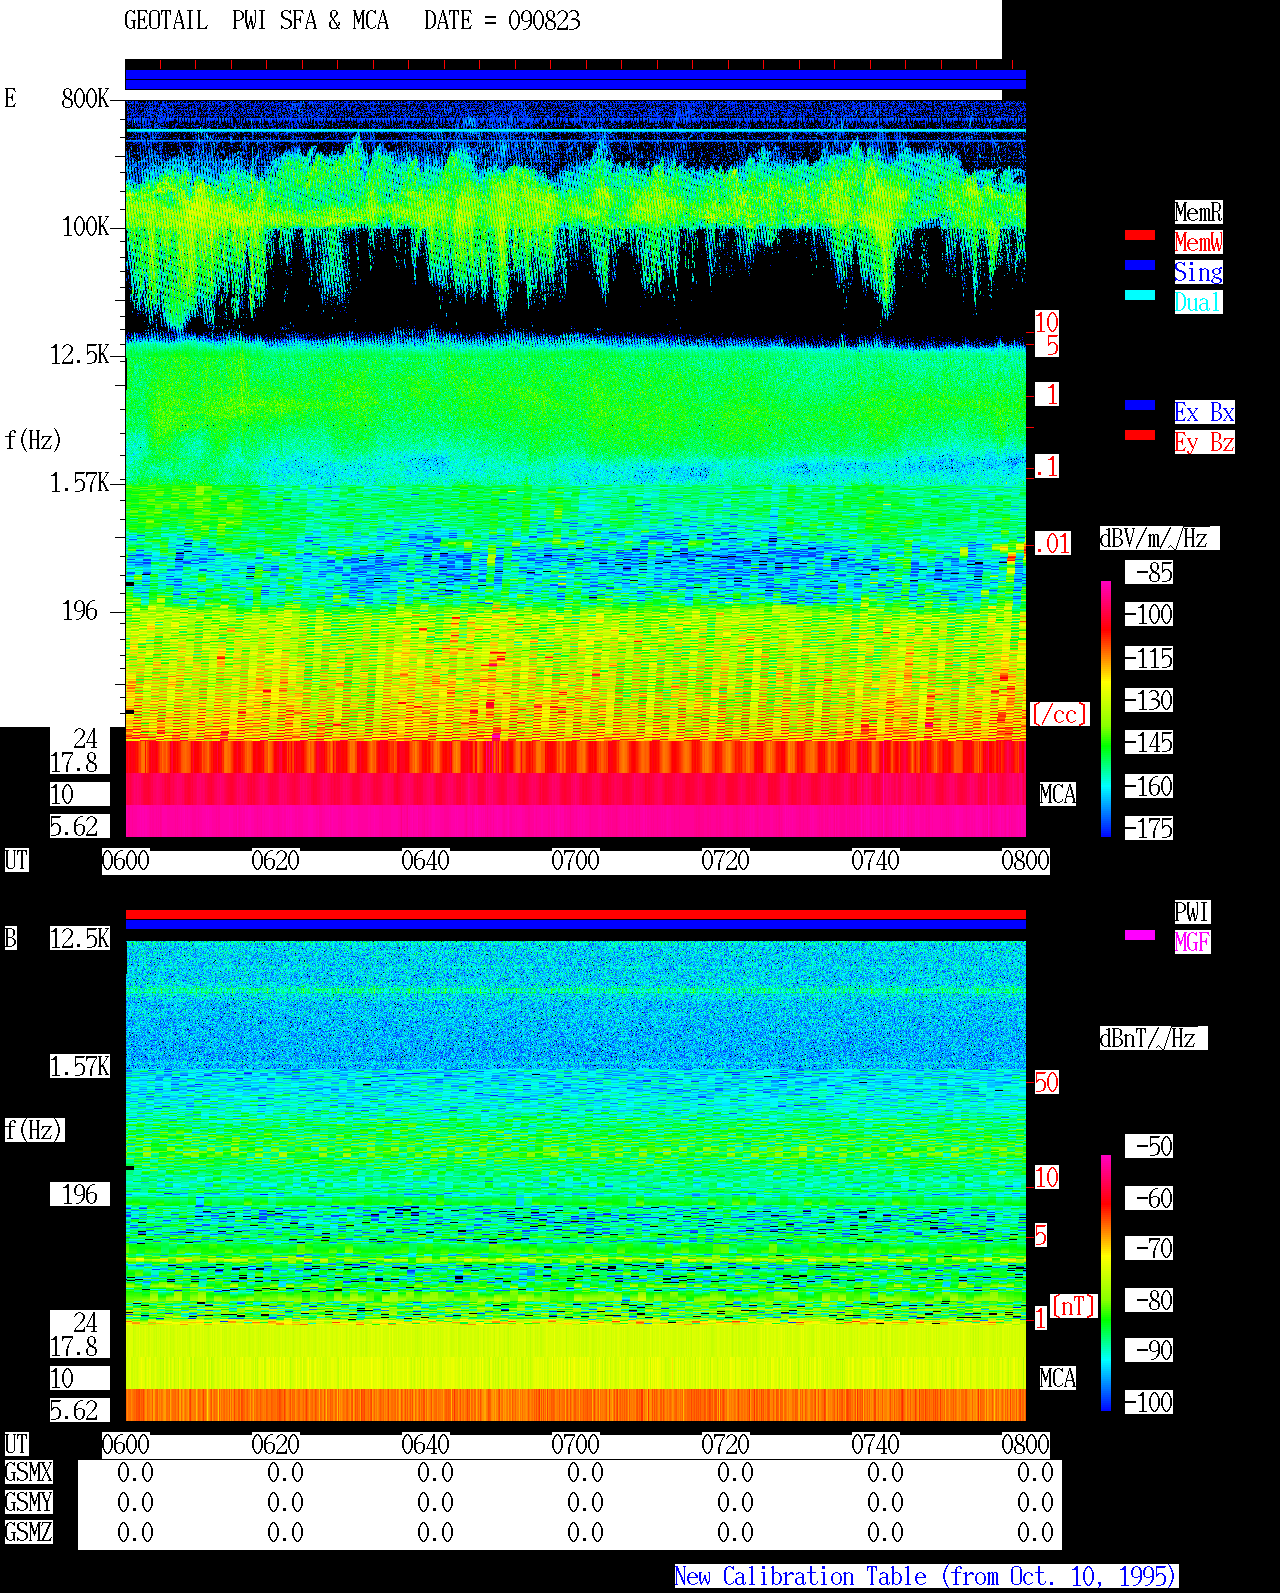Click the f(Hz) axis label of the E panel
1280x1593 pixels.
(33, 440)
